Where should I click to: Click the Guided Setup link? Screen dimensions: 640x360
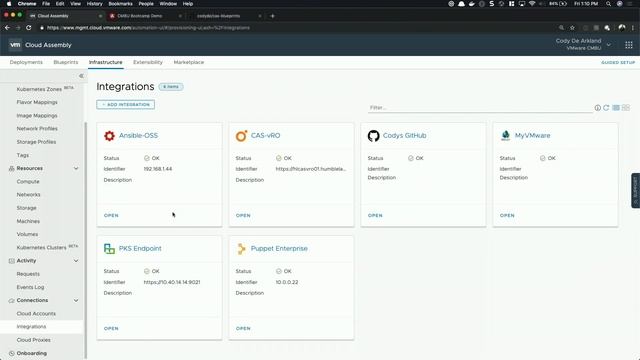click(x=618, y=62)
